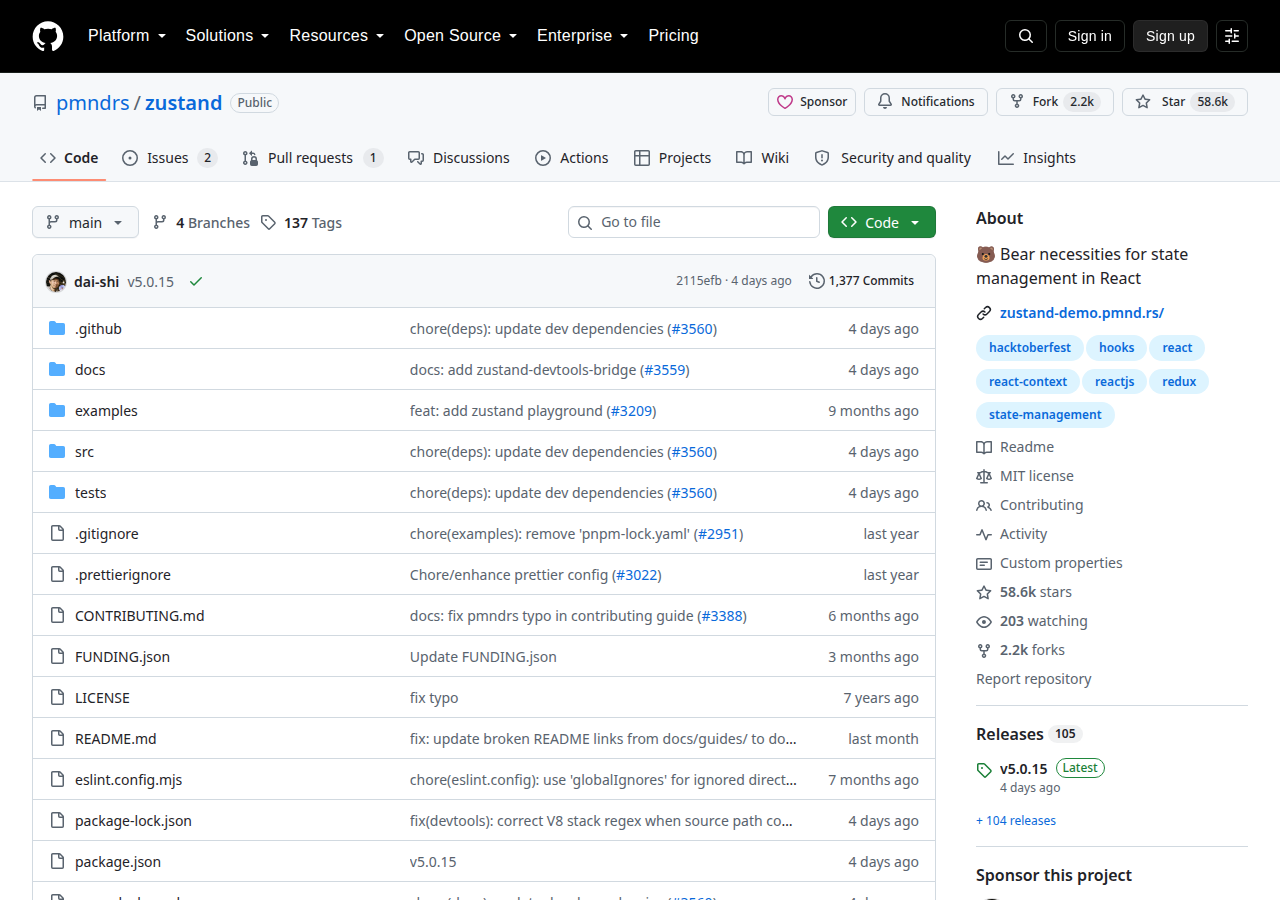The image size is (1280, 900).
Task: Star the zustand repository
Action: coord(1185,102)
